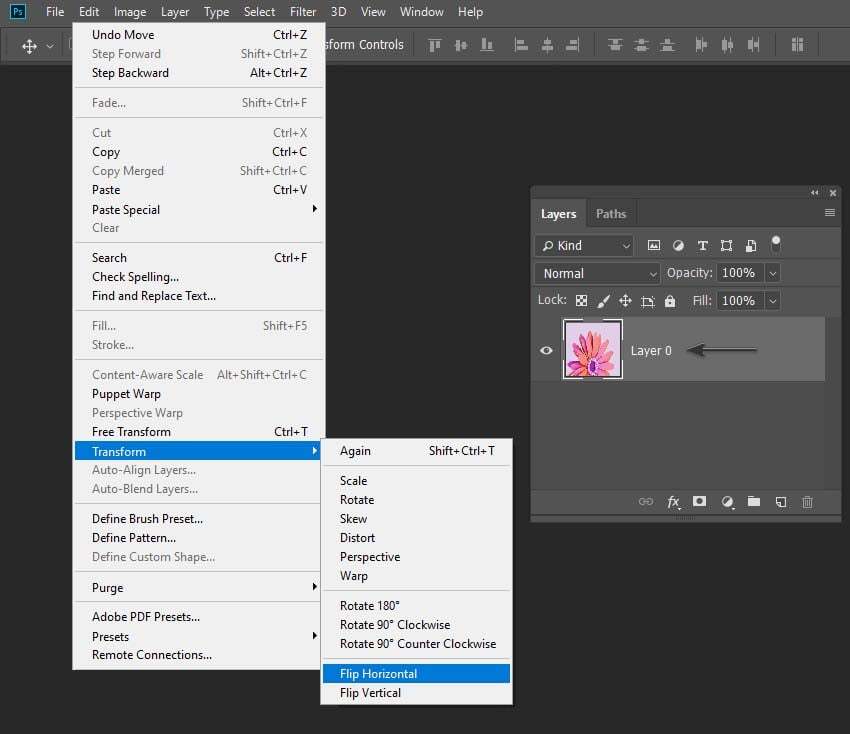850x734 pixels.
Task: Click Align top edges icon
Action: 435,45
